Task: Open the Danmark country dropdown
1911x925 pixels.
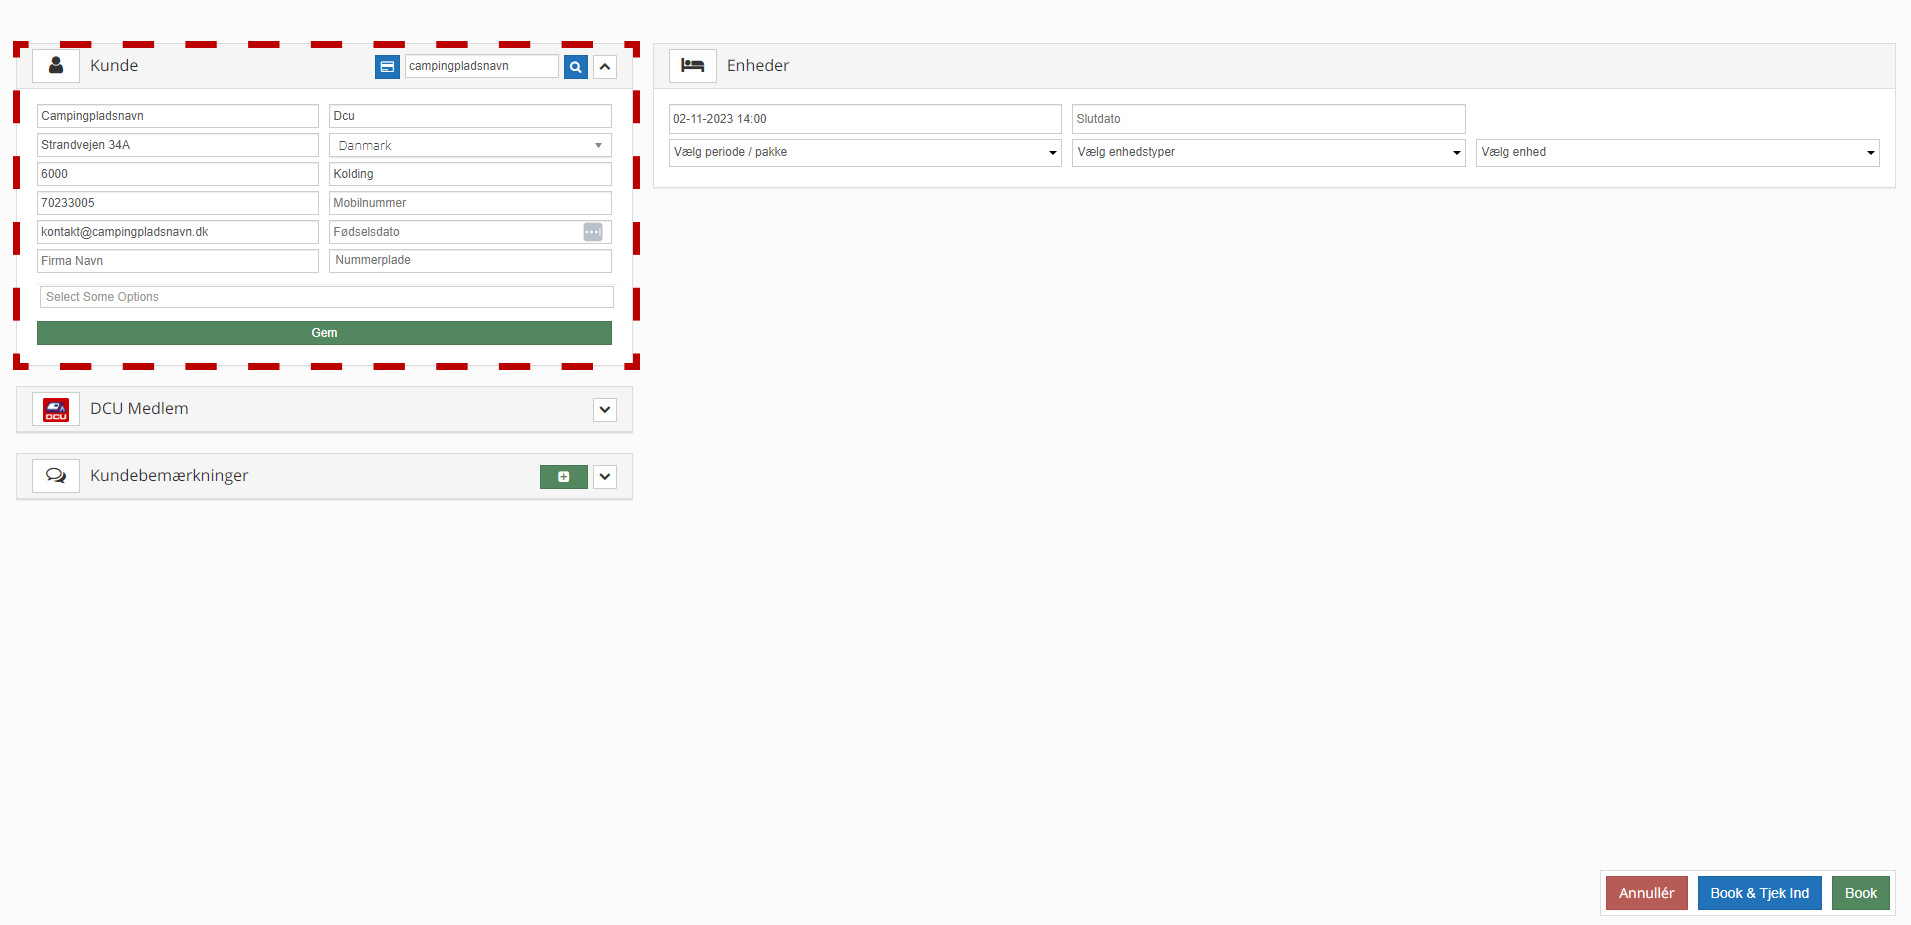Action: [470, 146]
